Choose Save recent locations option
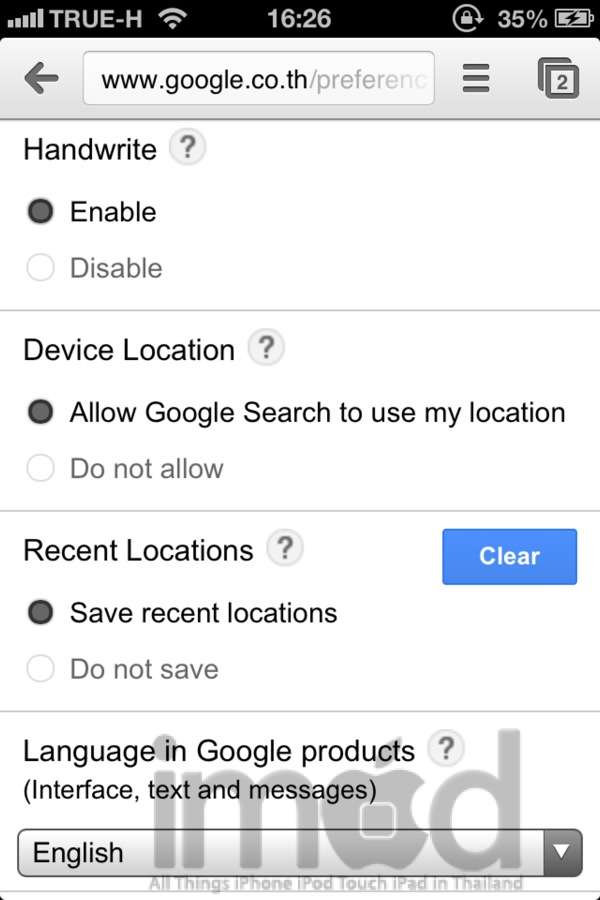 [x=41, y=613]
